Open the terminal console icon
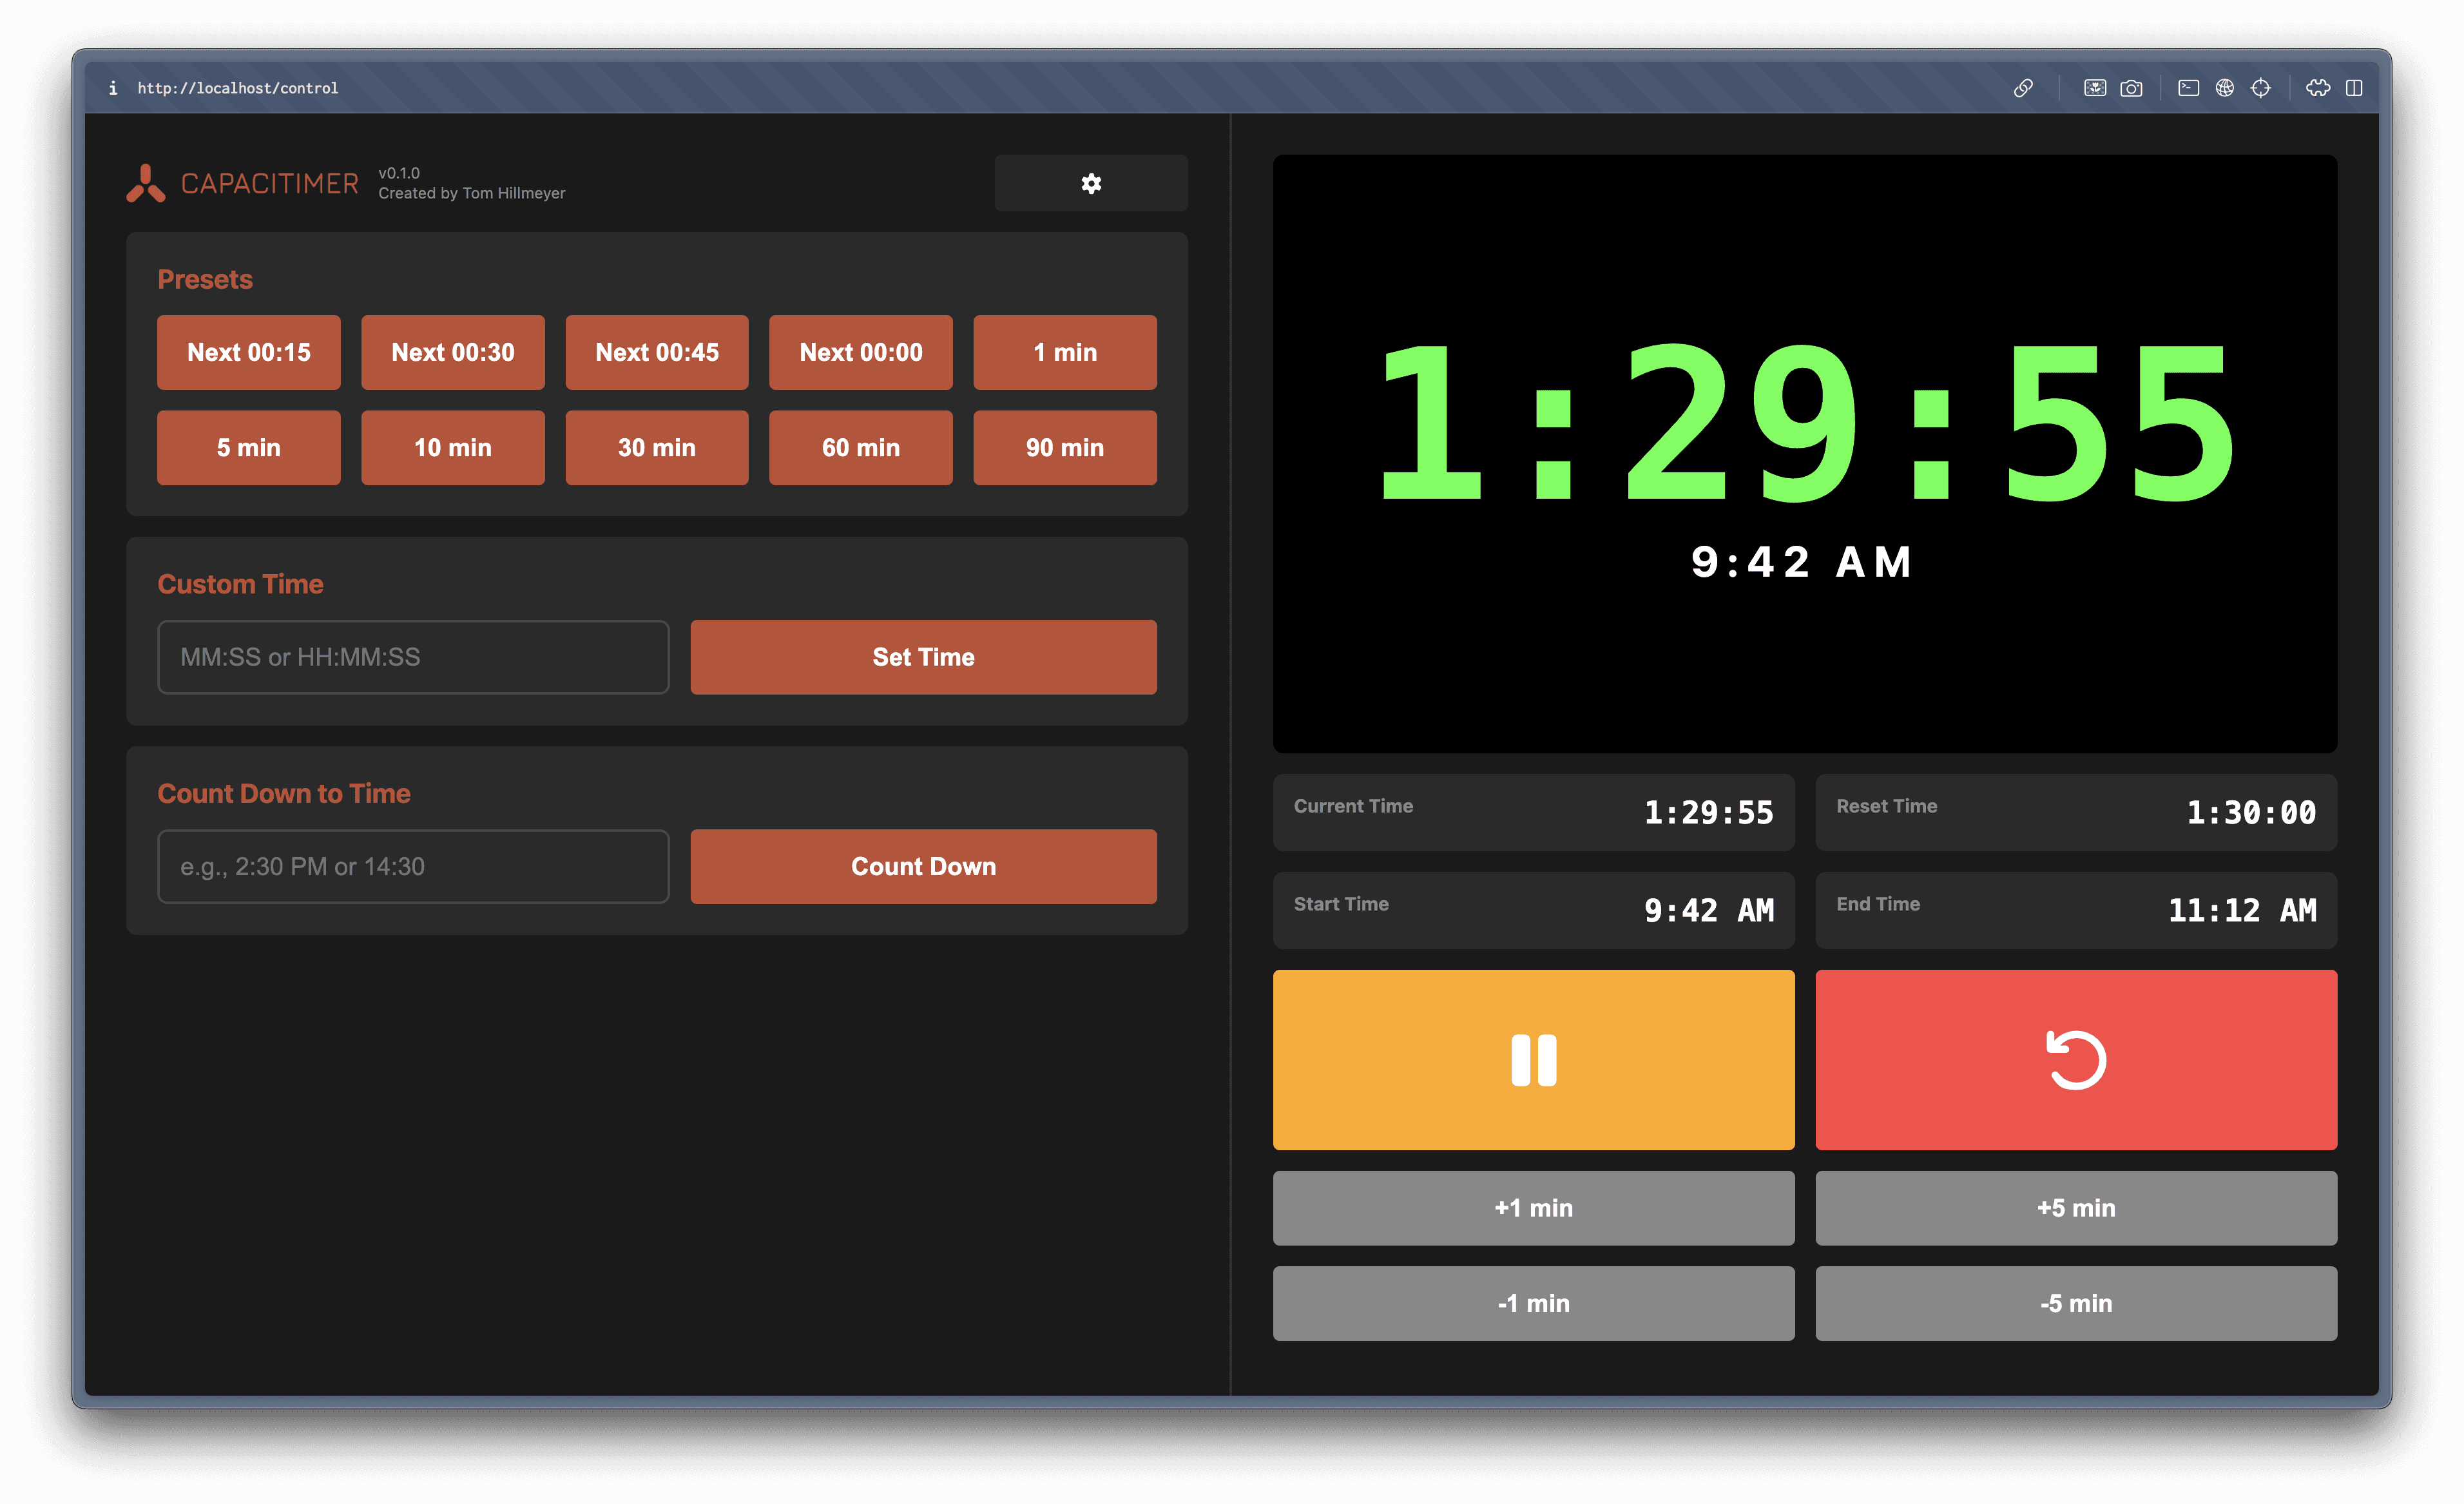The height and width of the screenshot is (1504, 2464). (2188, 88)
